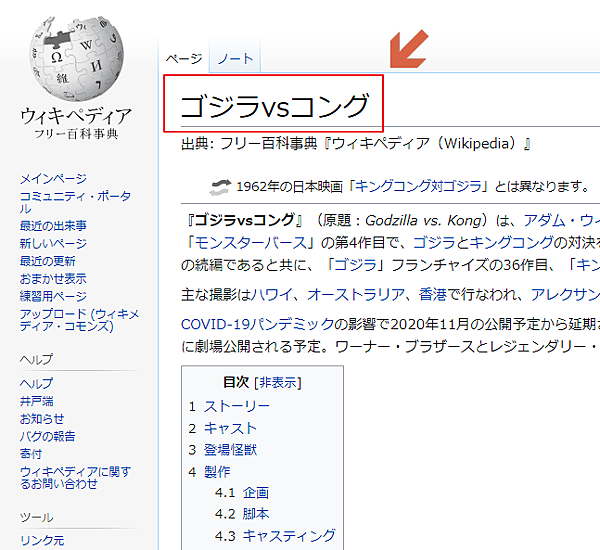Viewport: 600px width, 550px height.
Task: Open the ページ tab
Action: 184,59
